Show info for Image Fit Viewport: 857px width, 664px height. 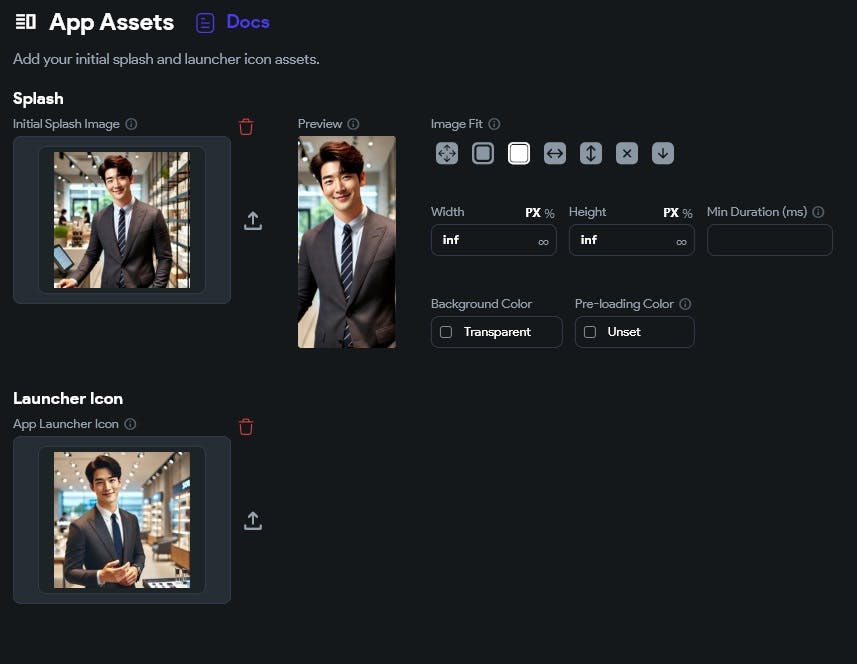494,124
